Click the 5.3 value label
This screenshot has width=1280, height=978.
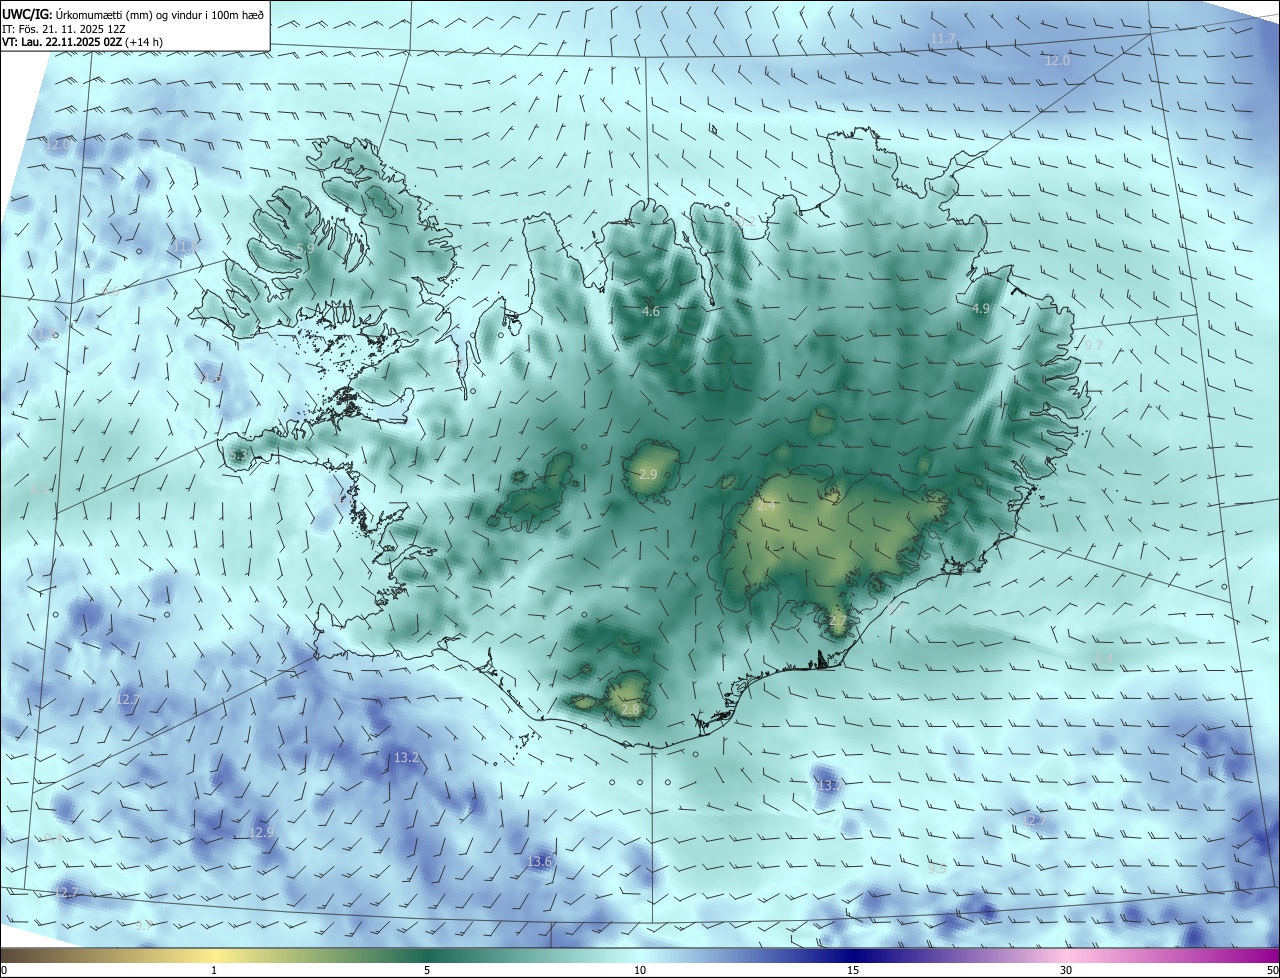tap(238, 456)
